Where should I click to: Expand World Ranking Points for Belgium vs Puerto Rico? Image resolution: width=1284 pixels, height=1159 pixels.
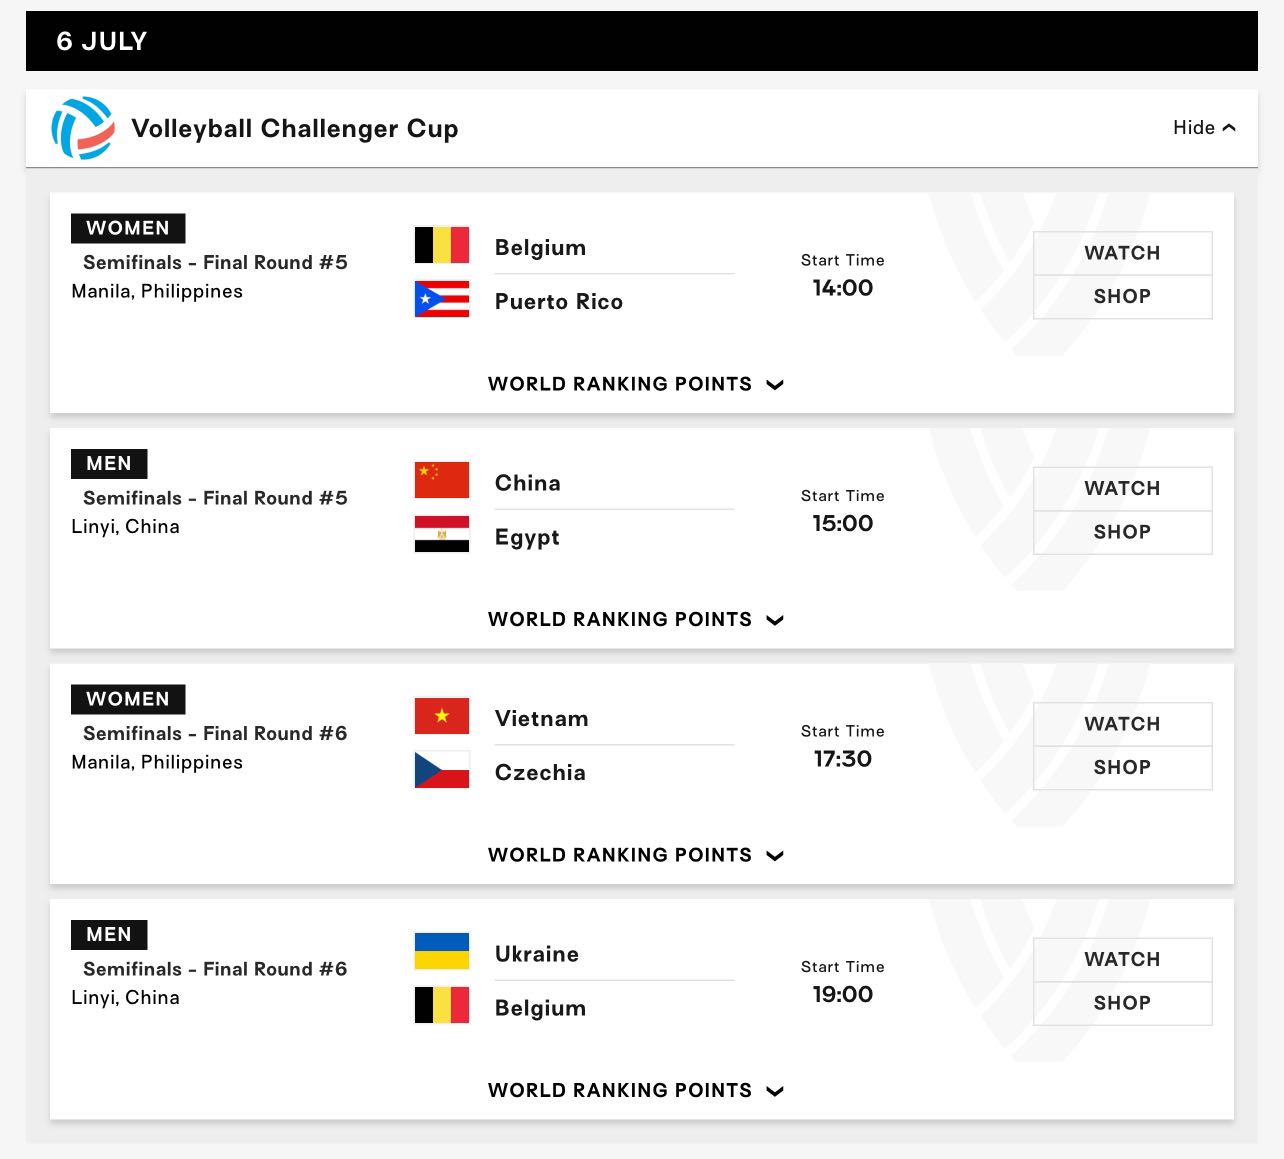pyautogui.click(x=636, y=384)
